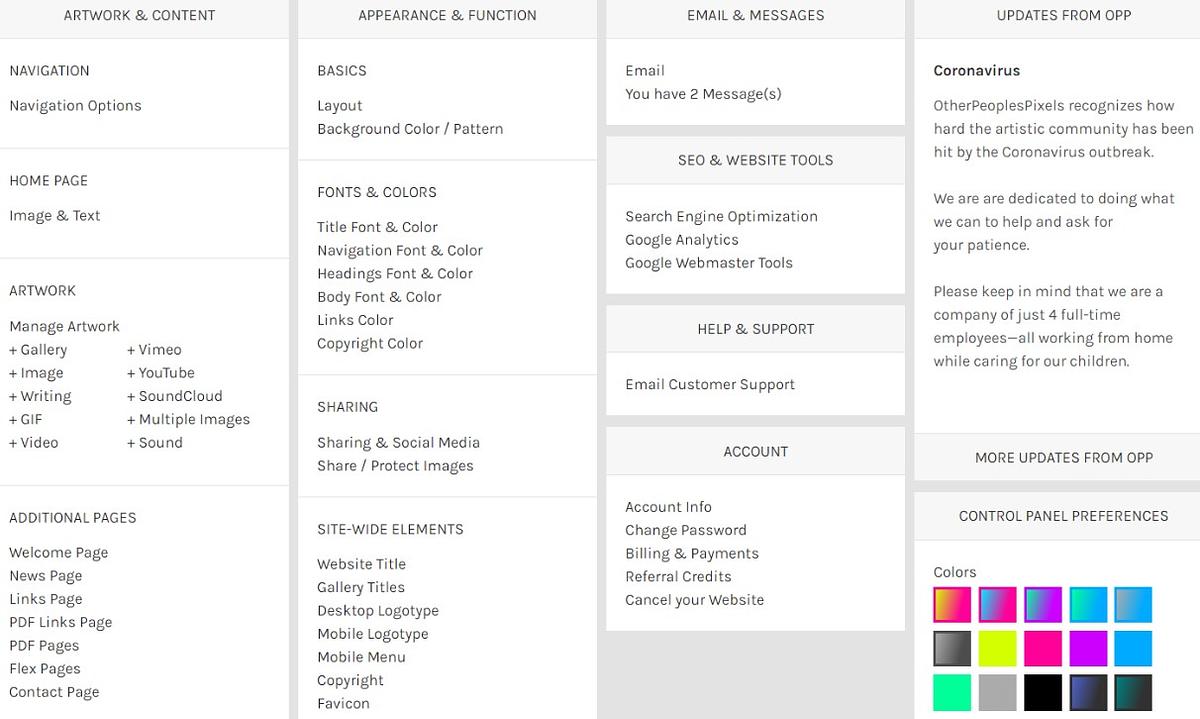This screenshot has width=1200, height=719.
Task: Go to Title Font & Color
Action: click(377, 227)
